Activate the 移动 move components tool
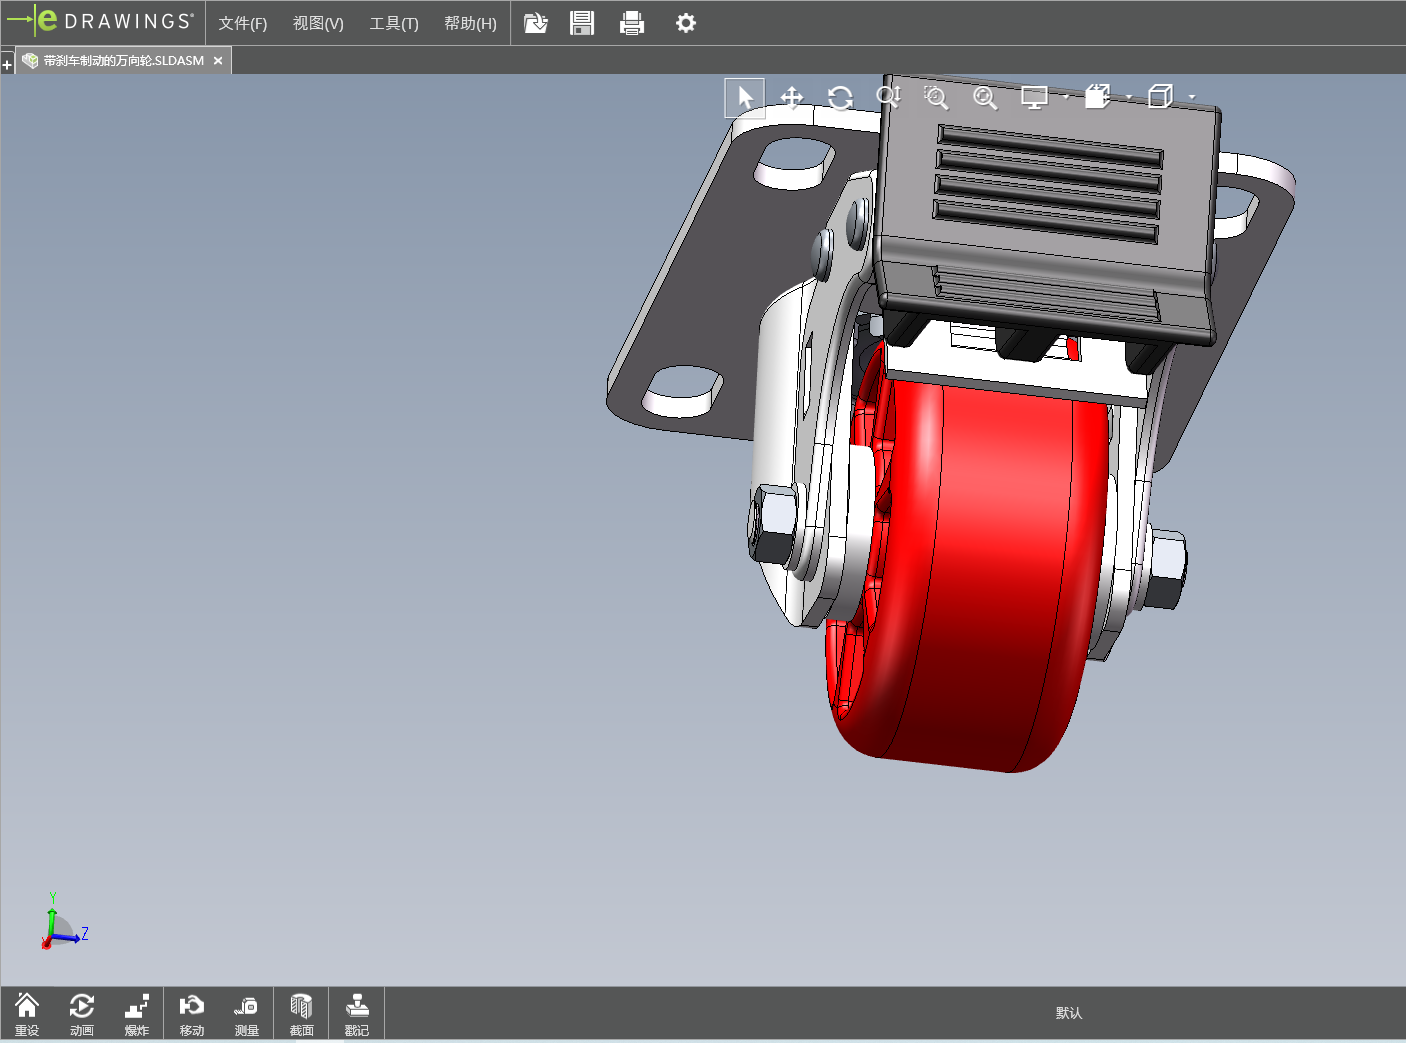1406x1043 pixels. coord(191,1014)
